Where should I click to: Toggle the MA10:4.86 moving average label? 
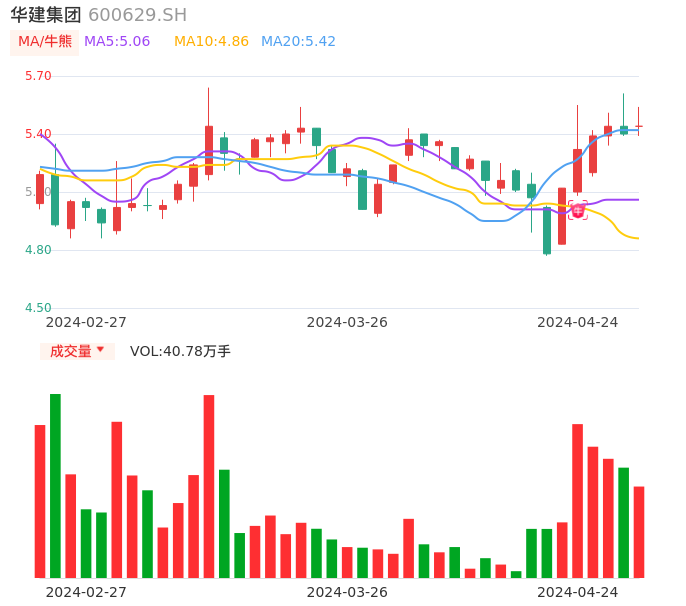(211, 42)
